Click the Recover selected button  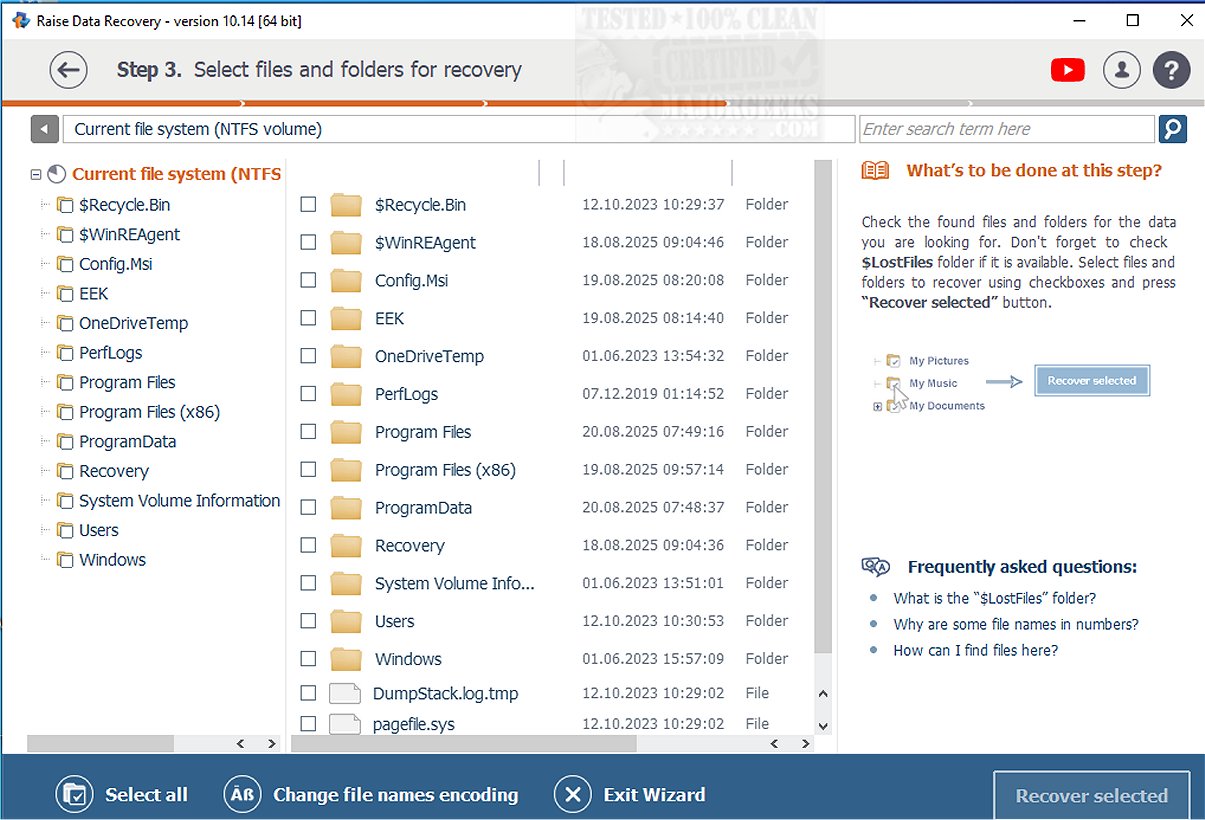(1091, 796)
